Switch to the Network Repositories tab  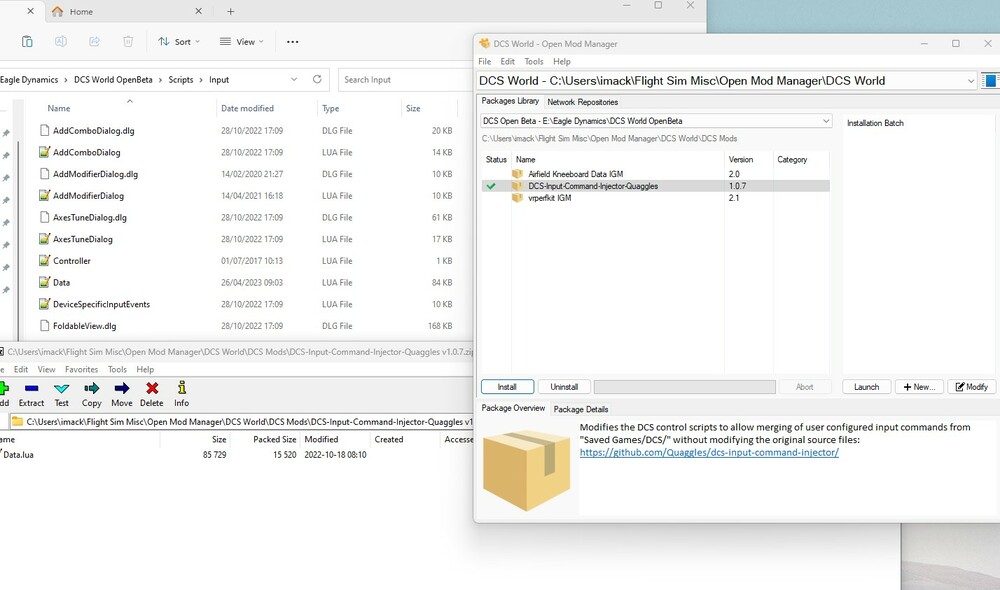click(x=582, y=102)
